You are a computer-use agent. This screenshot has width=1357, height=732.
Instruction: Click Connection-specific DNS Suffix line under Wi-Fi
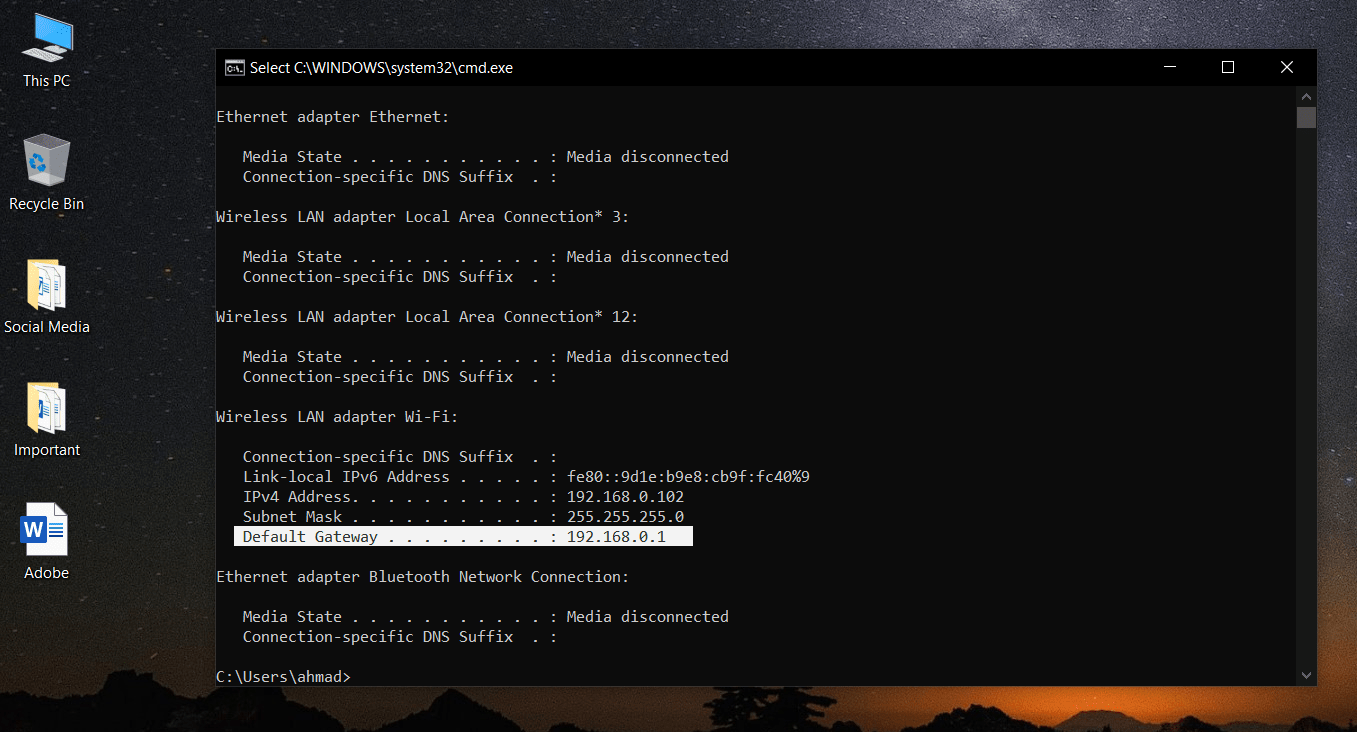coord(400,457)
